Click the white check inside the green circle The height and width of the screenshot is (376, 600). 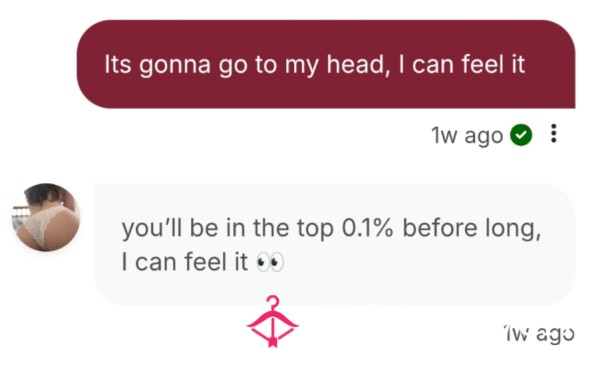pos(521,135)
